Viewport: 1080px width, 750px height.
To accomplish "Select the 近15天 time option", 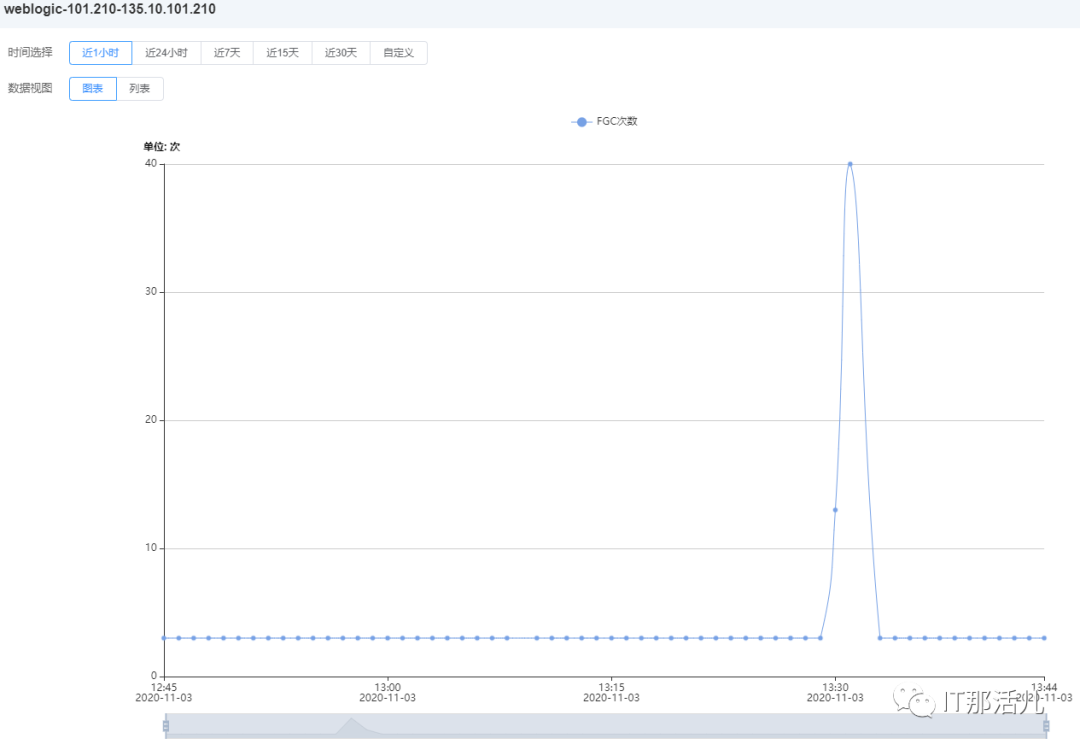I will click(282, 53).
